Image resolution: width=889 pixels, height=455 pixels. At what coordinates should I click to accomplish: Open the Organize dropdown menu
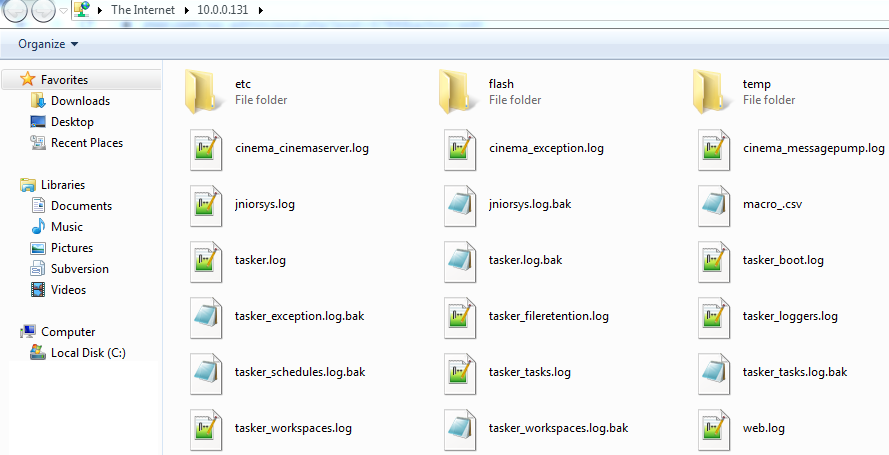coord(48,44)
